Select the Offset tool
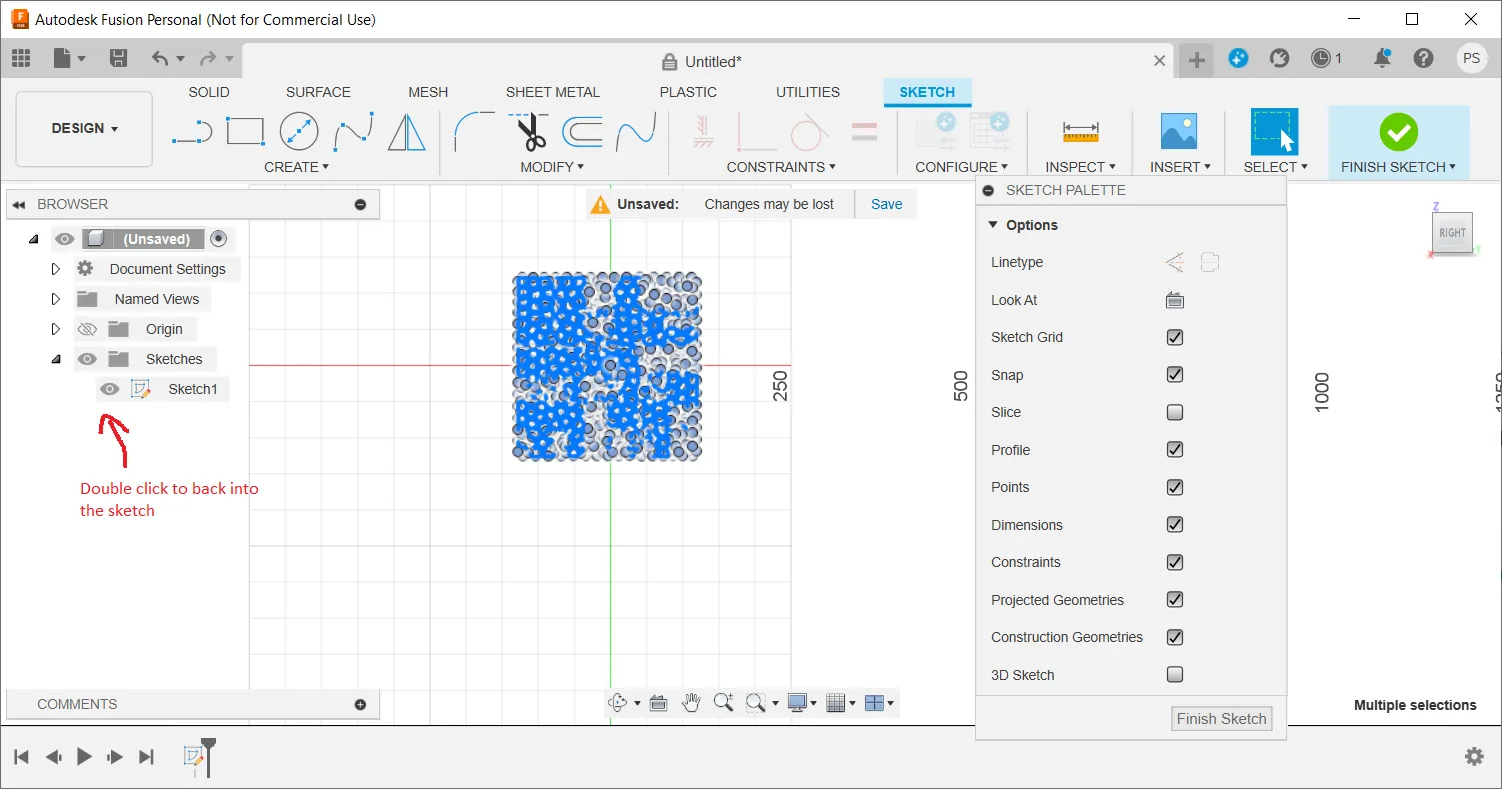Screen dimensions: 1502x789 tap(582, 131)
